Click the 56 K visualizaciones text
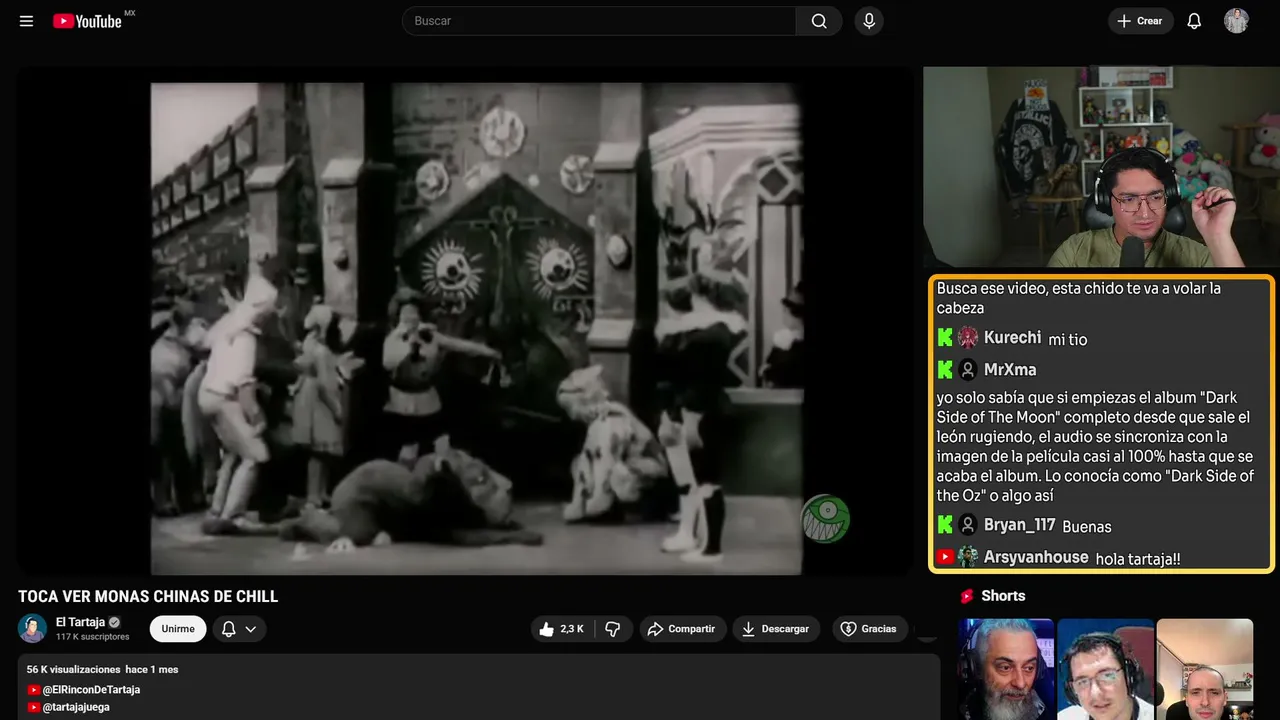This screenshot has width=1280, height=720. point(73,669)
